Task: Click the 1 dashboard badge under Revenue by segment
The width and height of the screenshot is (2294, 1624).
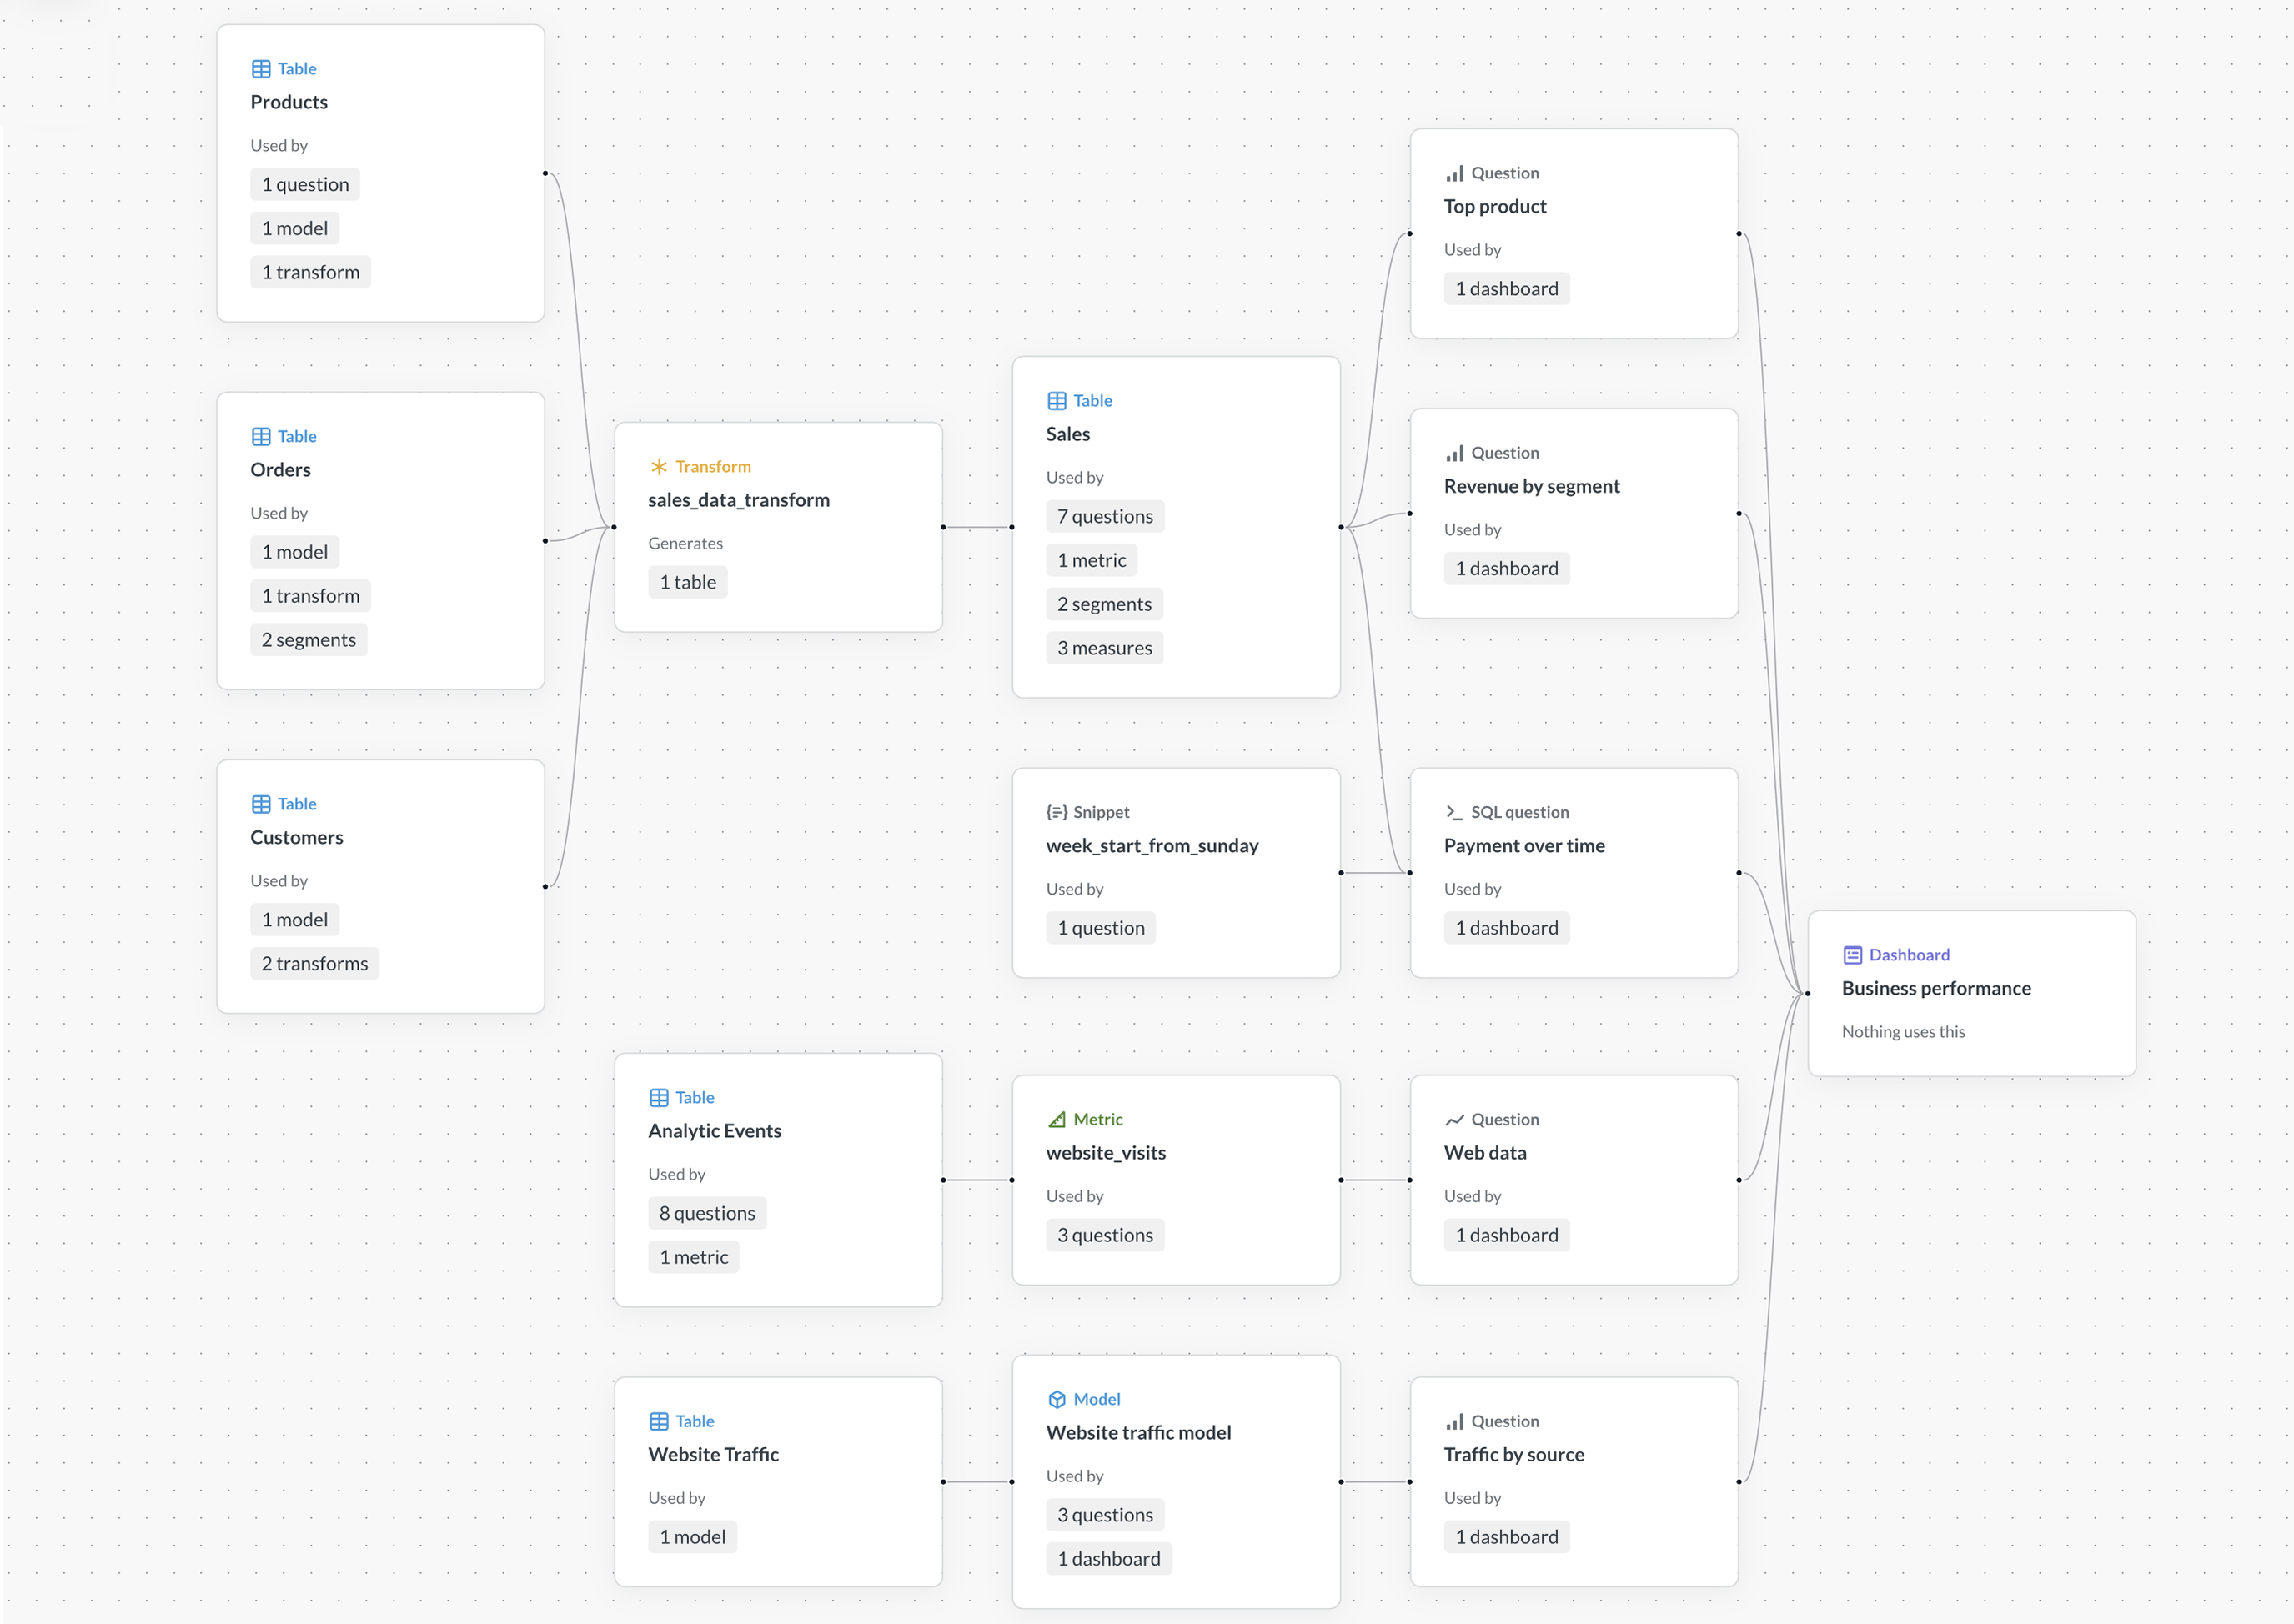Action: click(x=1506, y=568)
